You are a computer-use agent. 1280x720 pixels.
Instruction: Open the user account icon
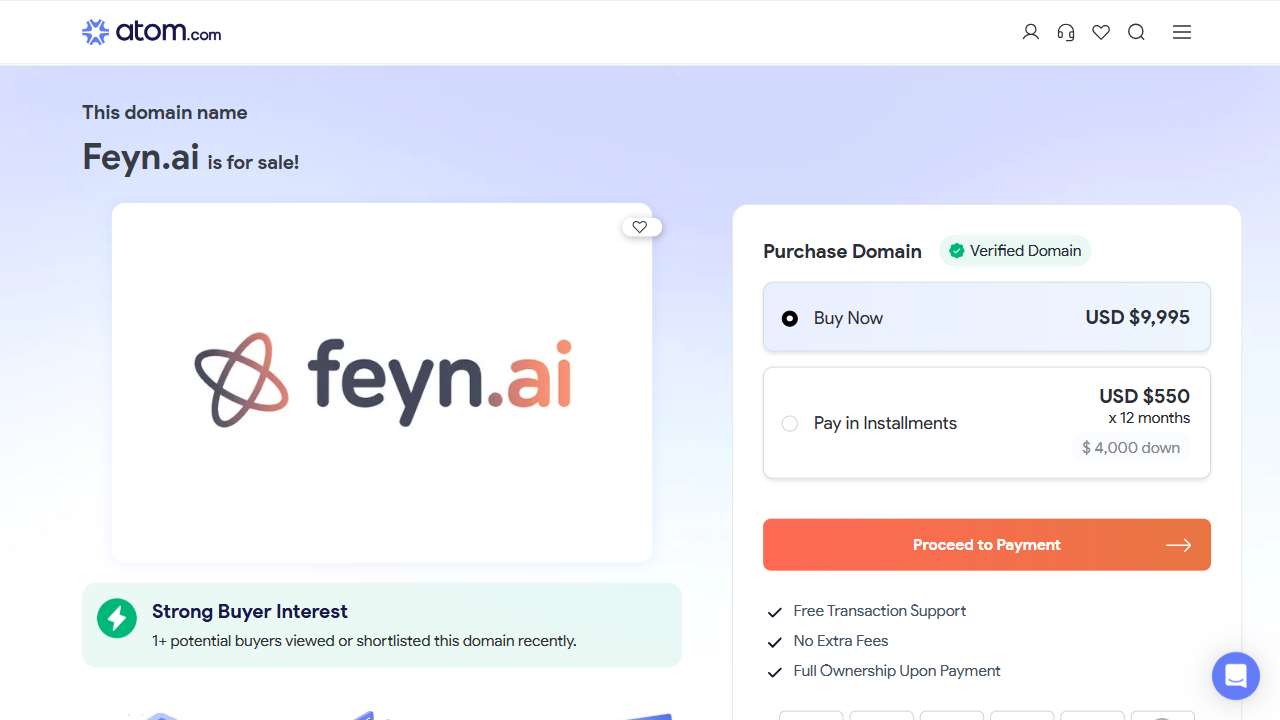pyautogui.click(x=1030, y=32)
